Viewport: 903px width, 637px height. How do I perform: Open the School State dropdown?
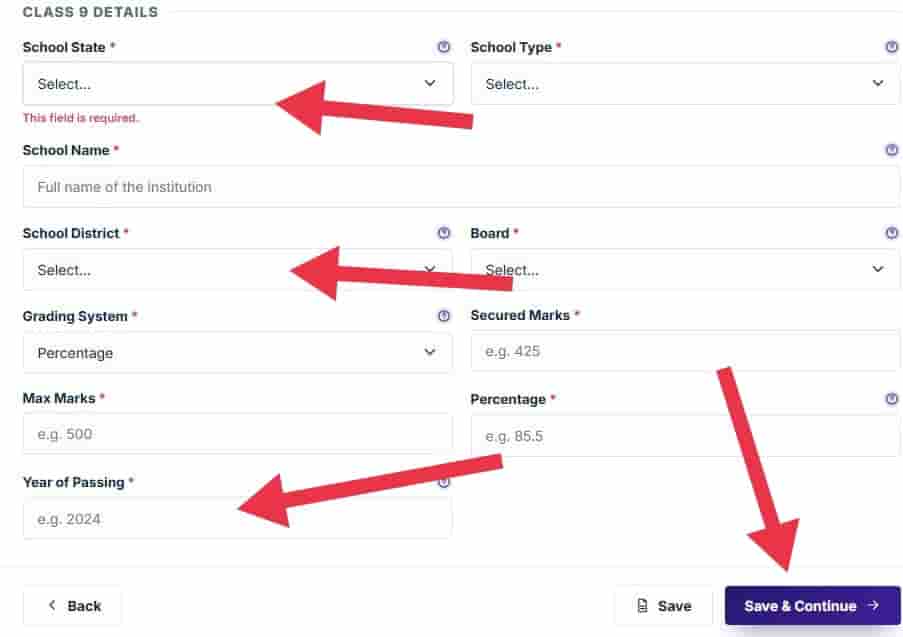point(238,84)
